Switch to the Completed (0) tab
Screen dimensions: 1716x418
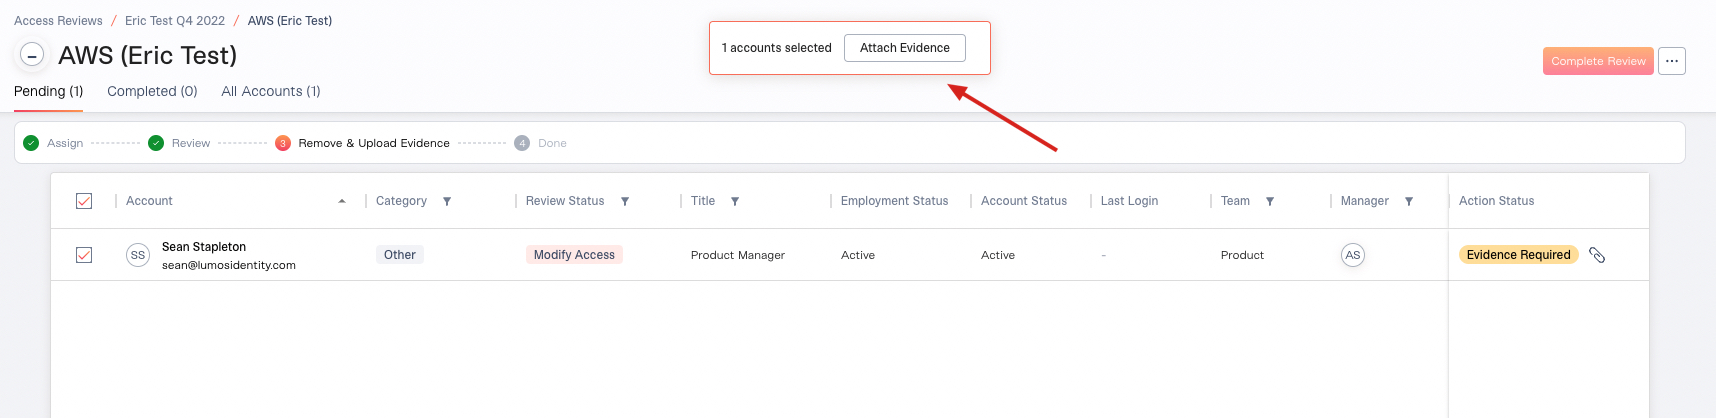click(152, 91)
